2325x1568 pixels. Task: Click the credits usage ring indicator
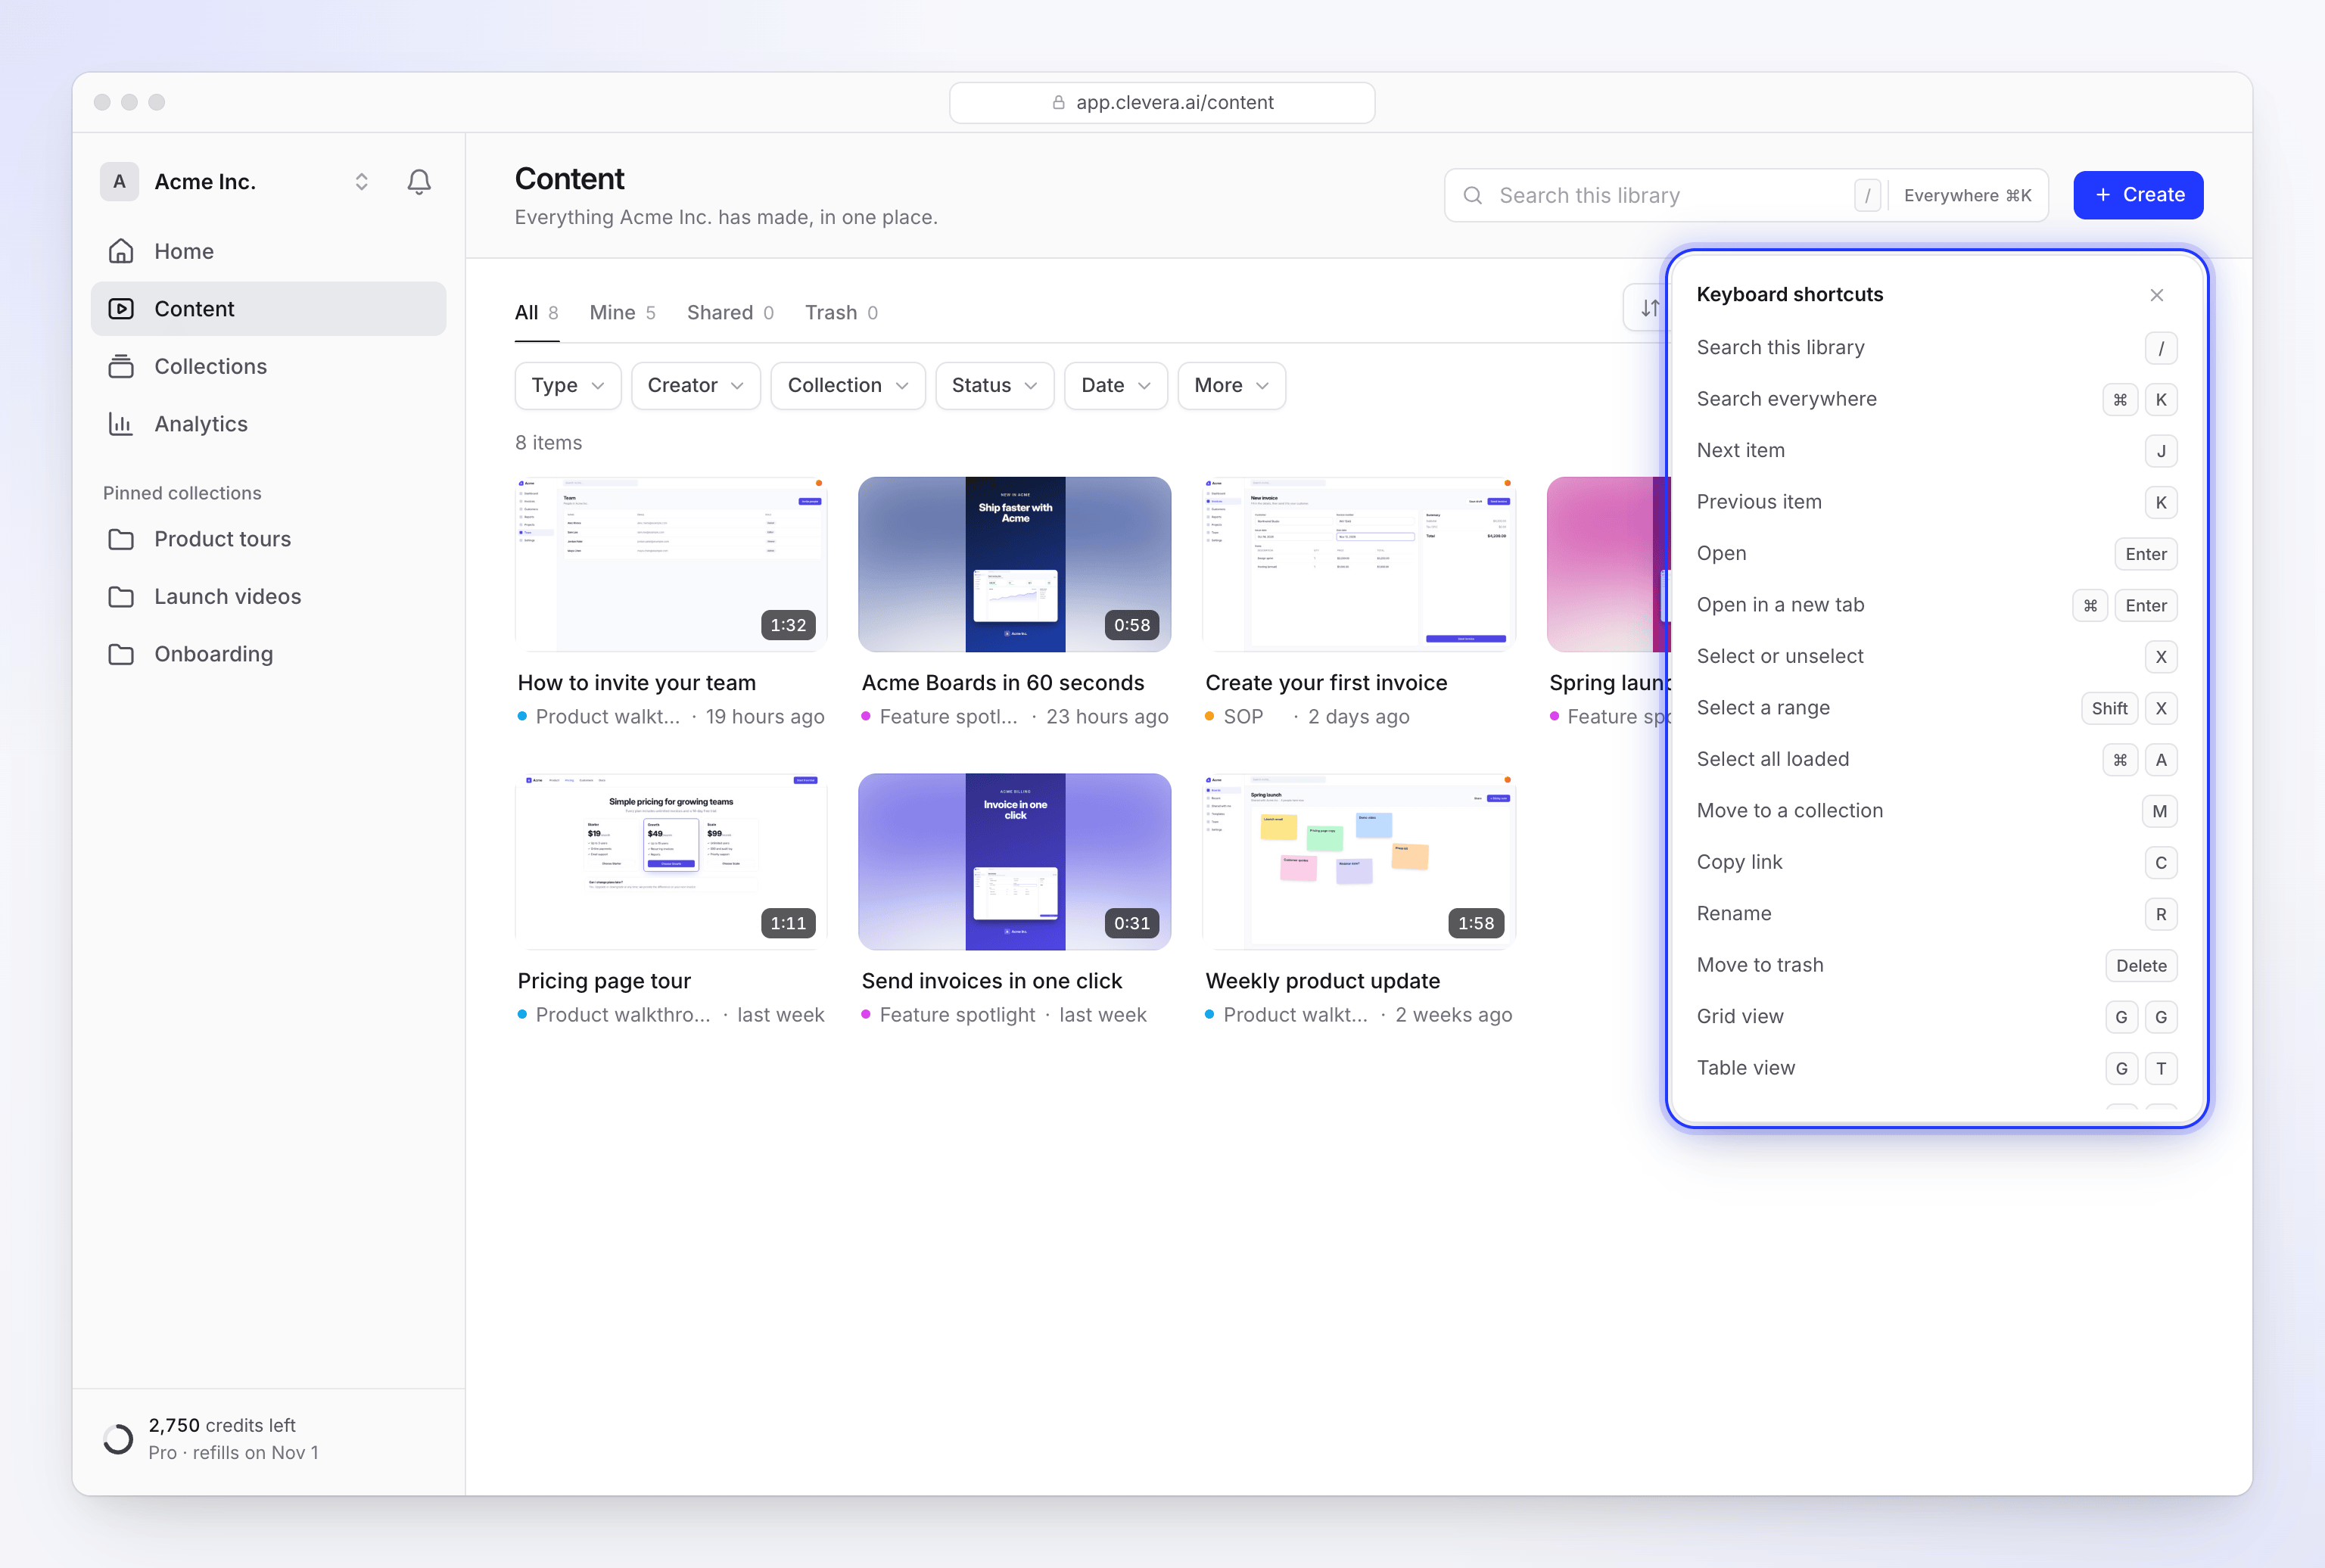(118, 1438)
